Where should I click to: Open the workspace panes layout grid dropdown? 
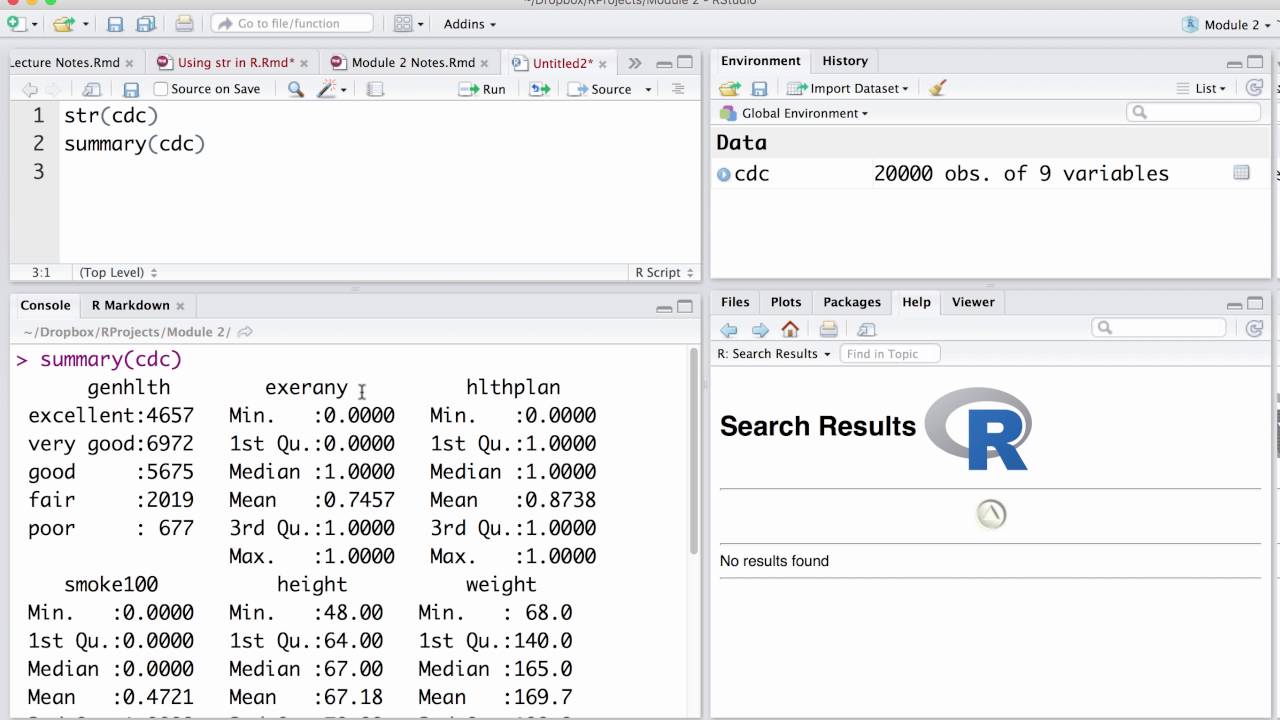tap(408, 24)
